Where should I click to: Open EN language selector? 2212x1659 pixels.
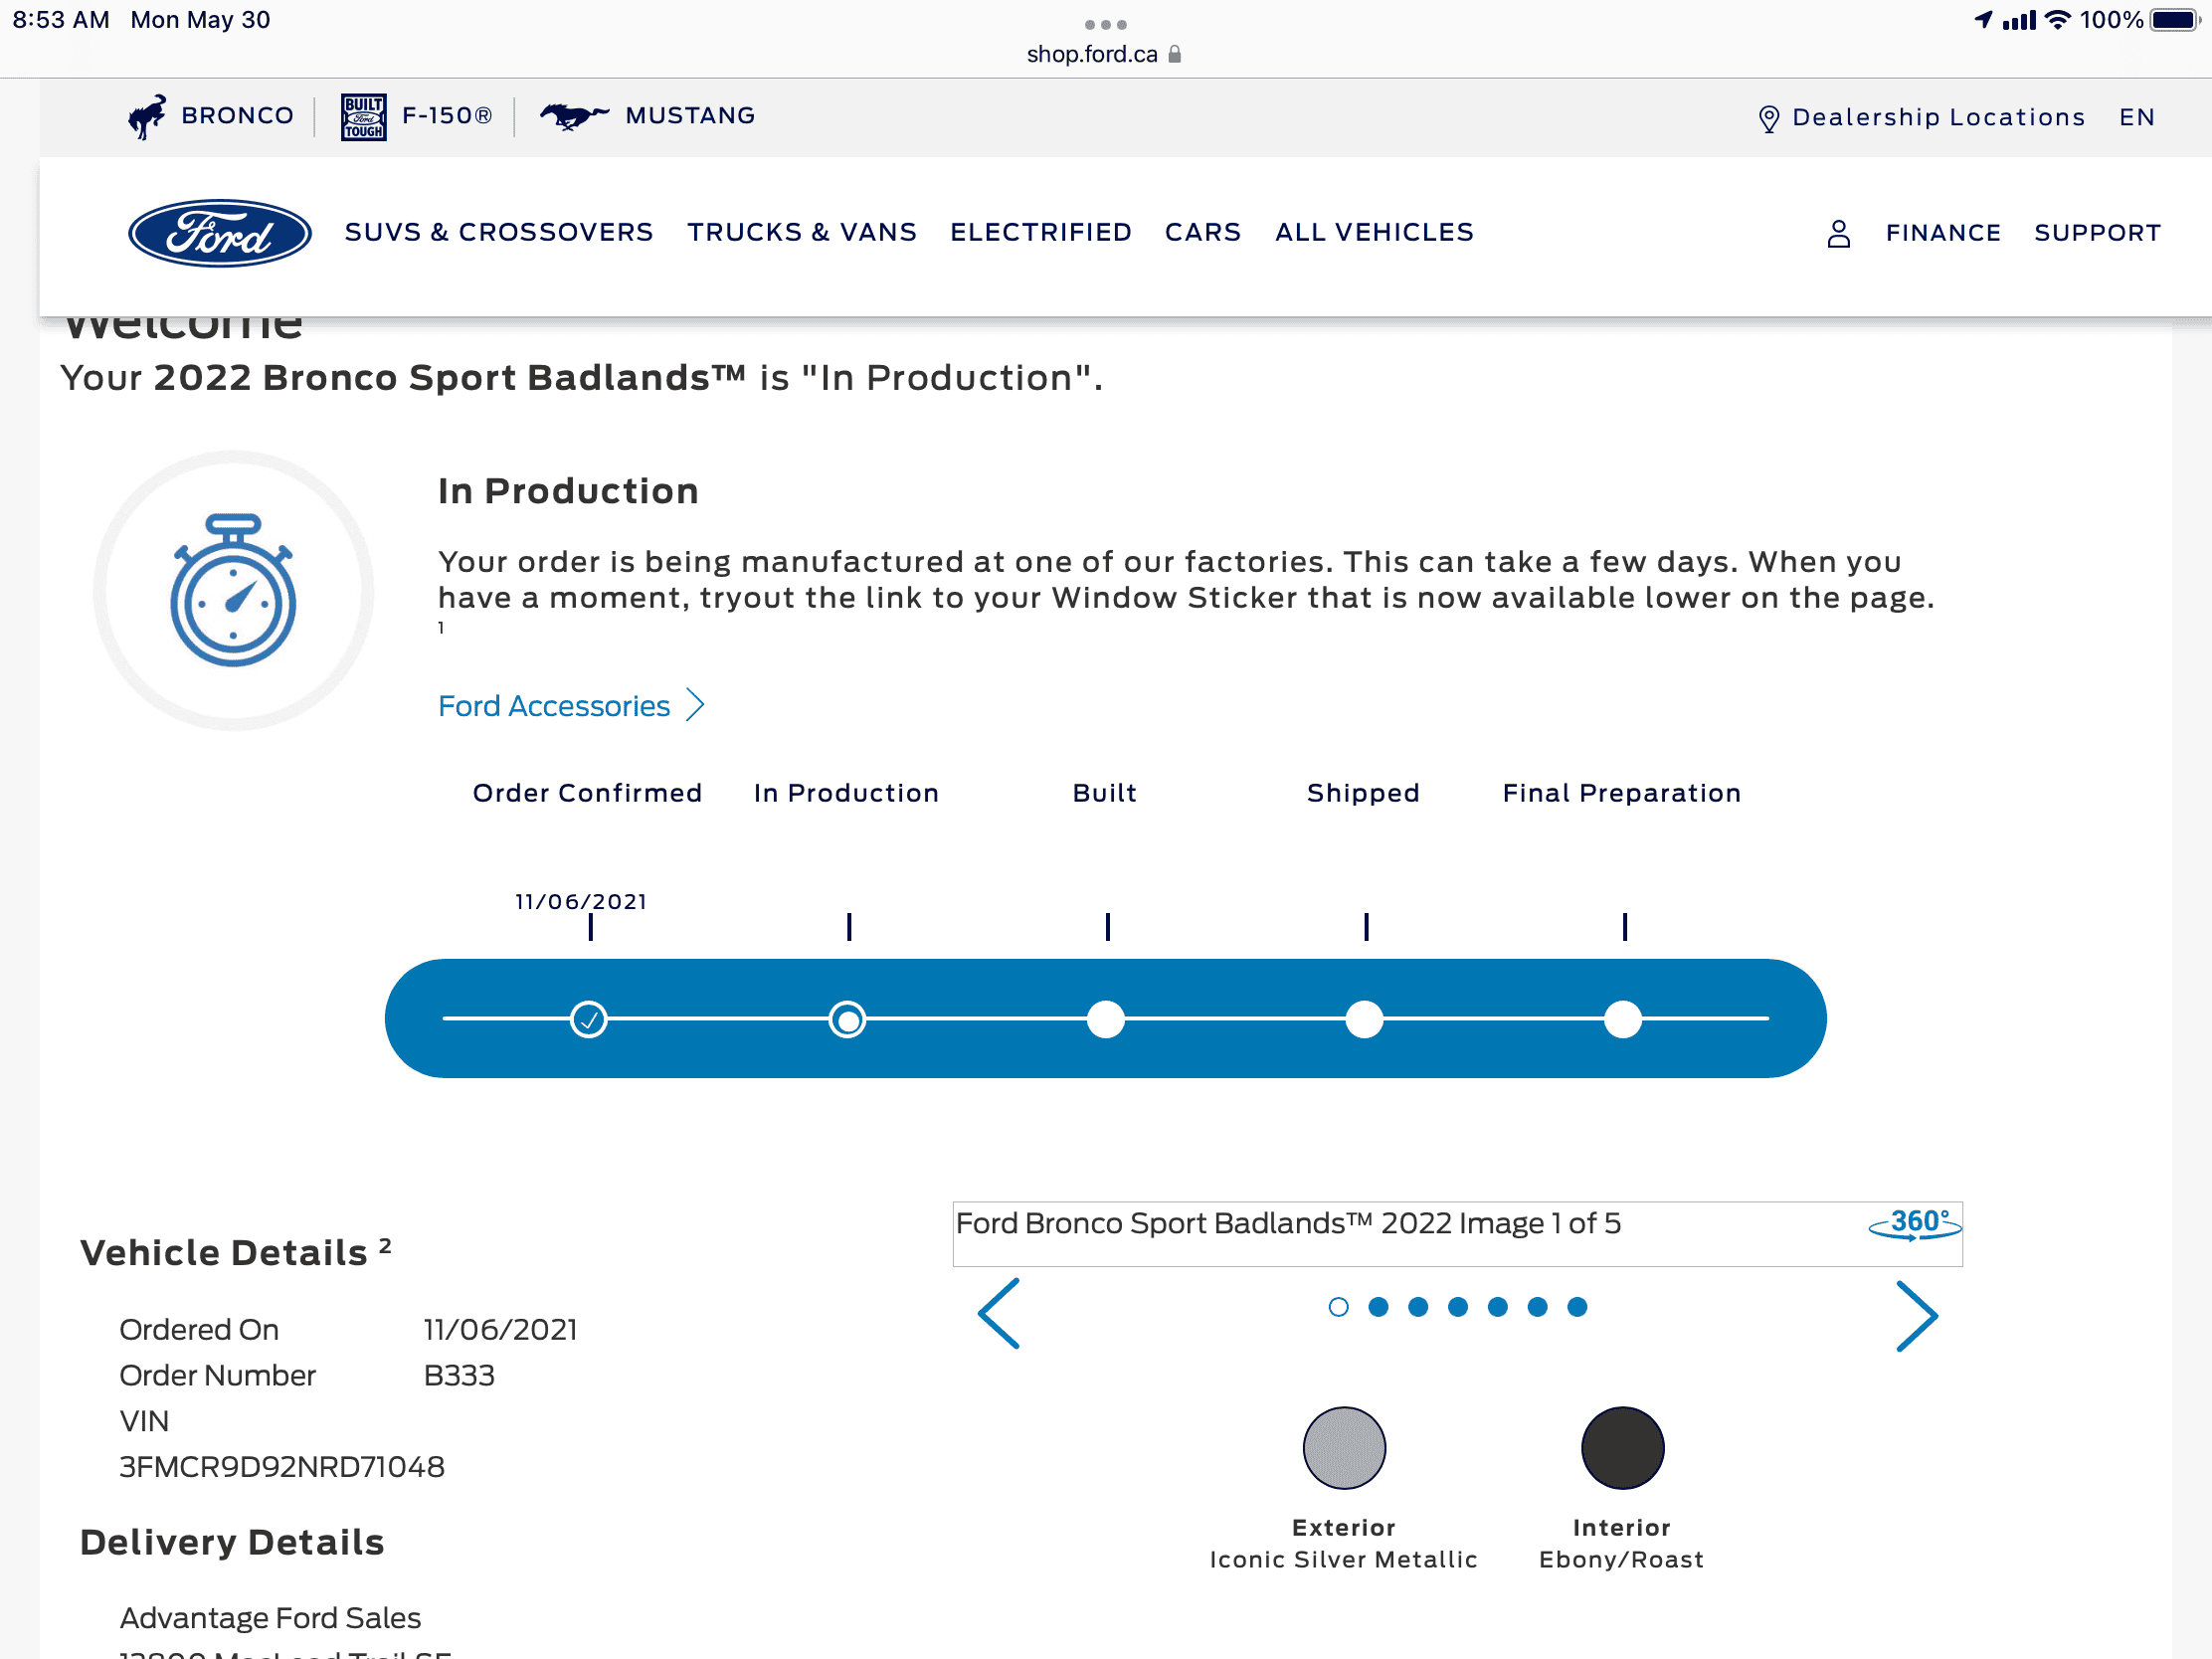tap(2136, 117)
